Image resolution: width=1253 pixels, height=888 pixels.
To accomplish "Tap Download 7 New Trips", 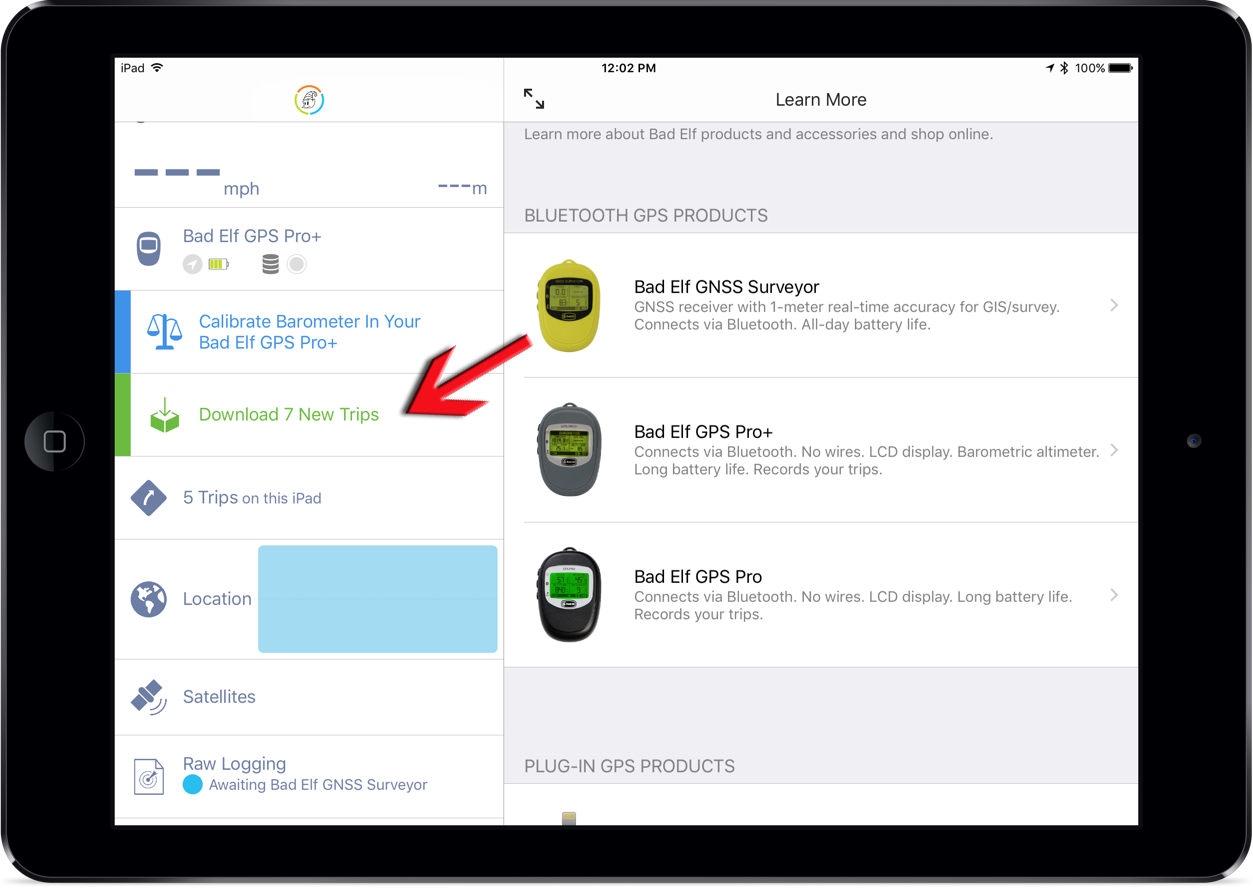I will tap(310, 415).
